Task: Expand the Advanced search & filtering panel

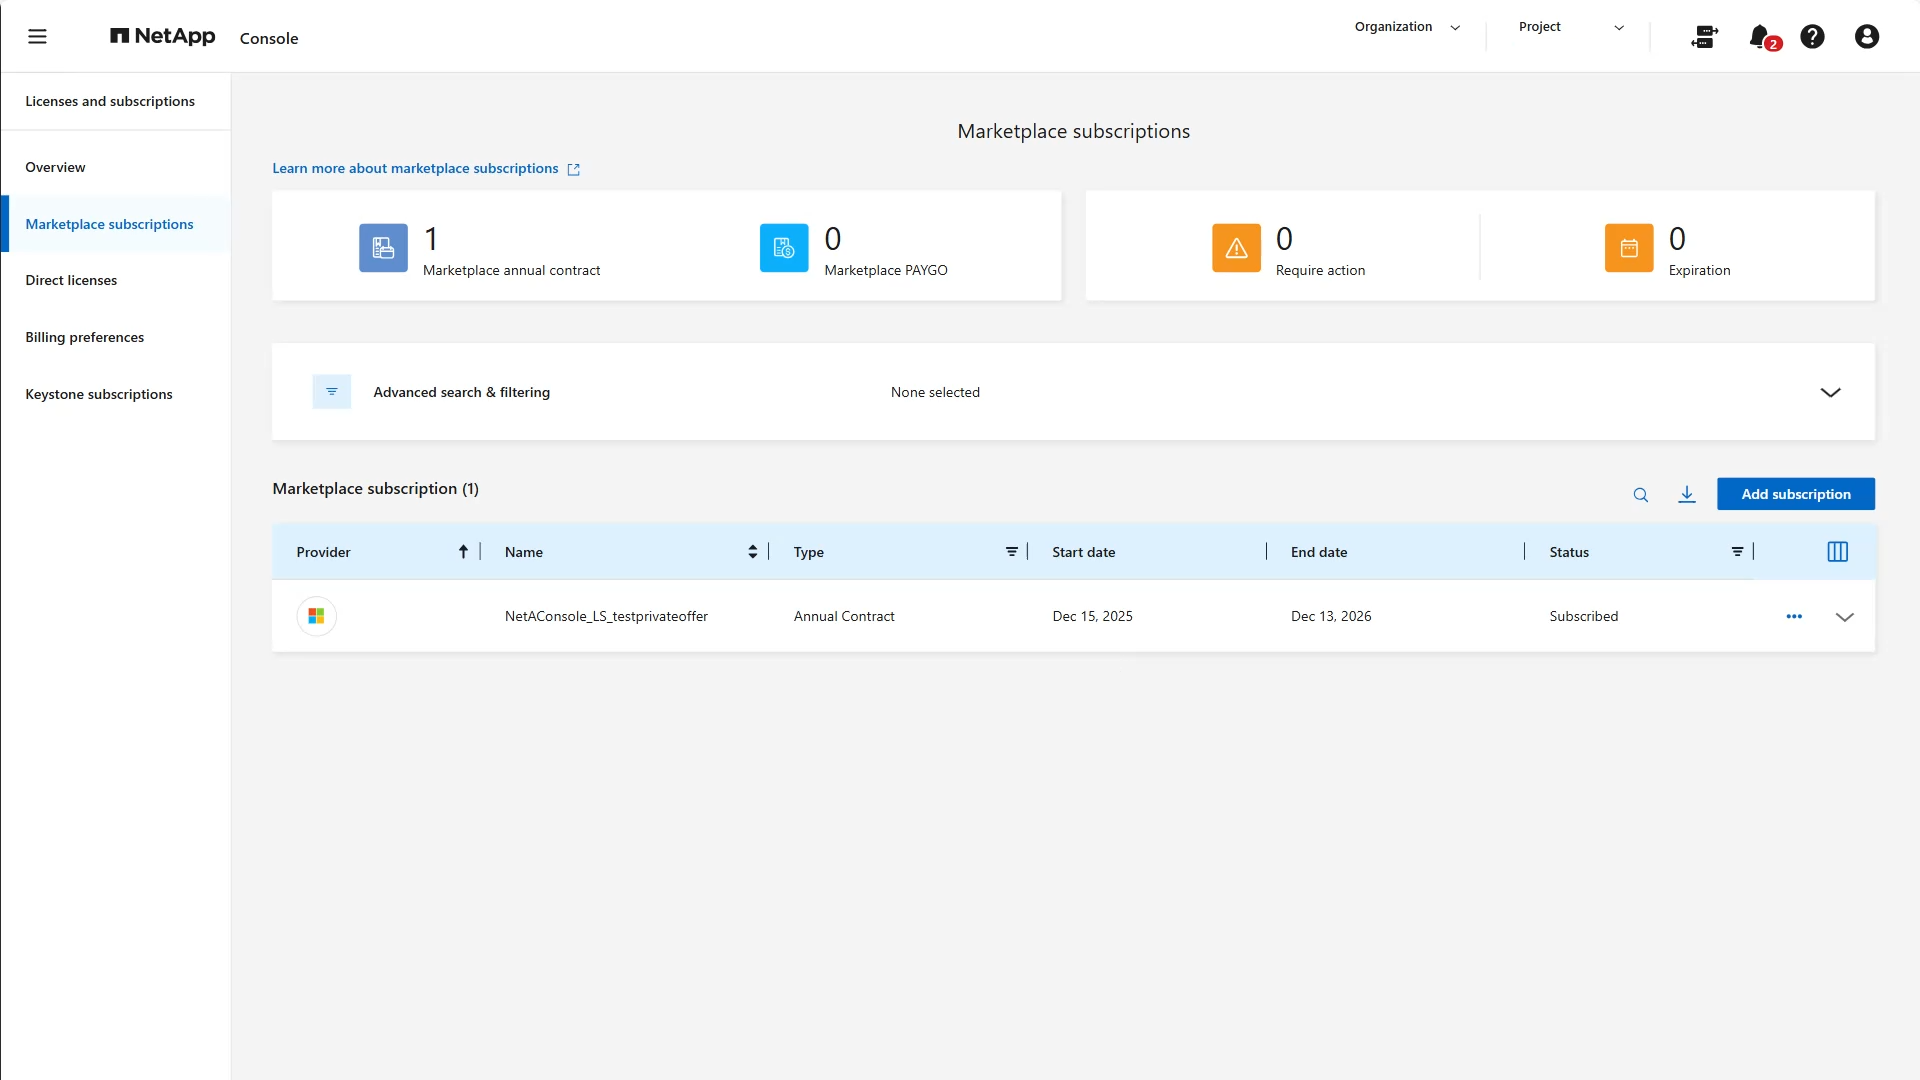Action: tap(1830, 392)
